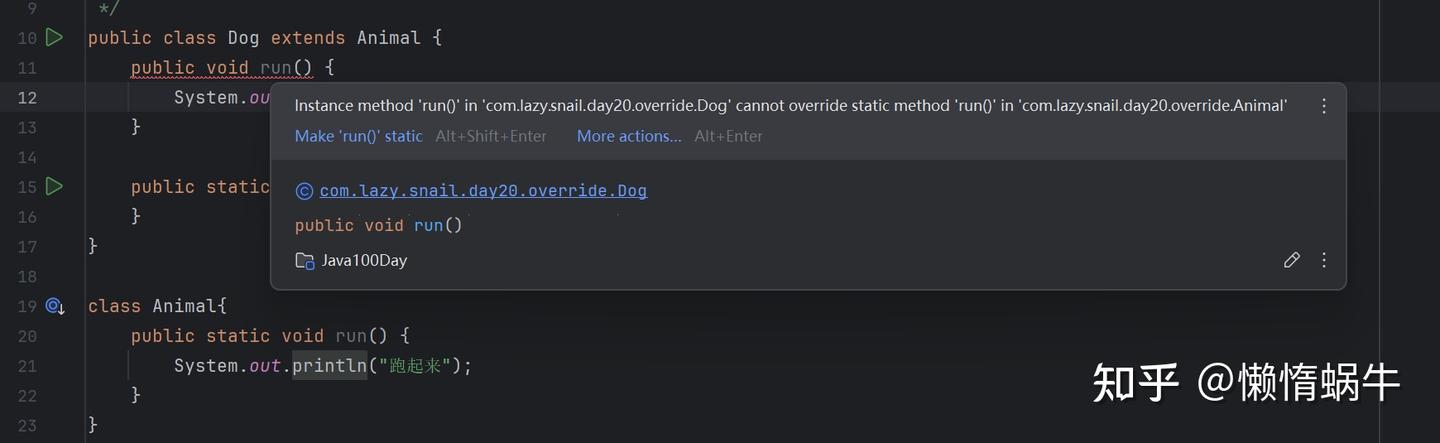Open three-dot menu next to pencil icon
The width and height of the screenshot is (1440, 443).
[x=1324, y=260]
